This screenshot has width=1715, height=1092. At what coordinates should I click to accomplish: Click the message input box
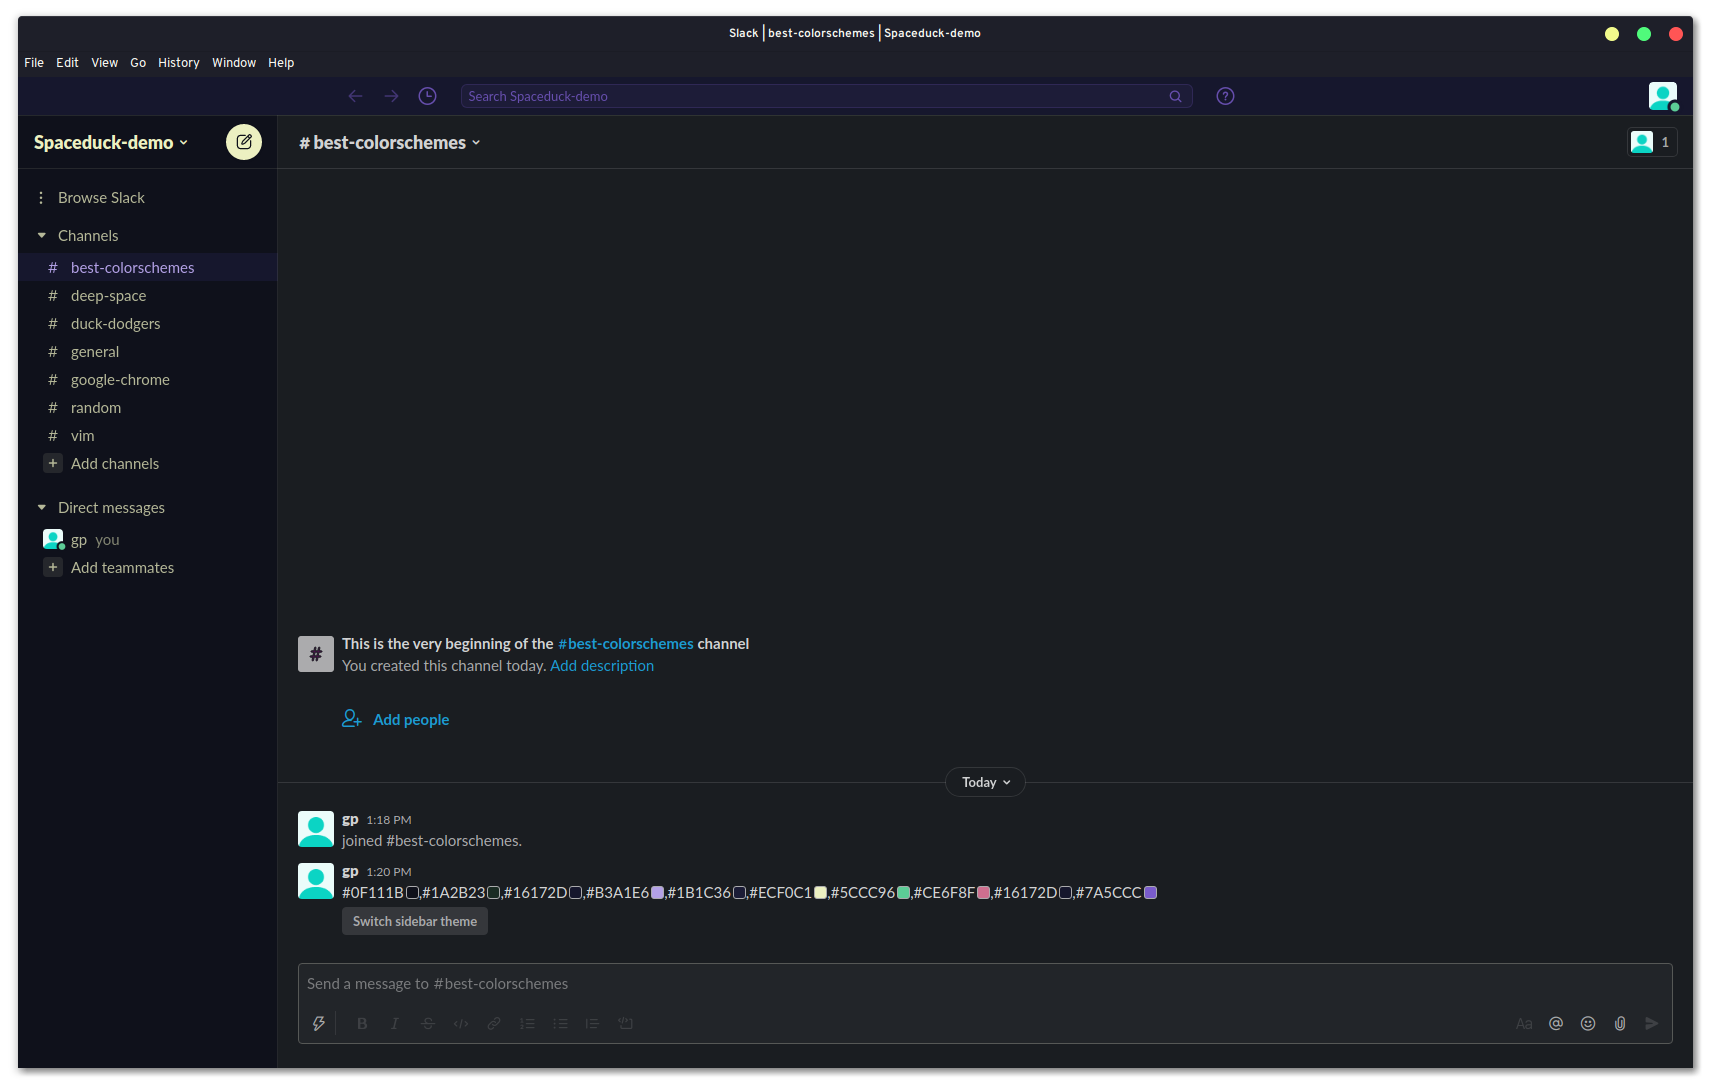[985, 984]
